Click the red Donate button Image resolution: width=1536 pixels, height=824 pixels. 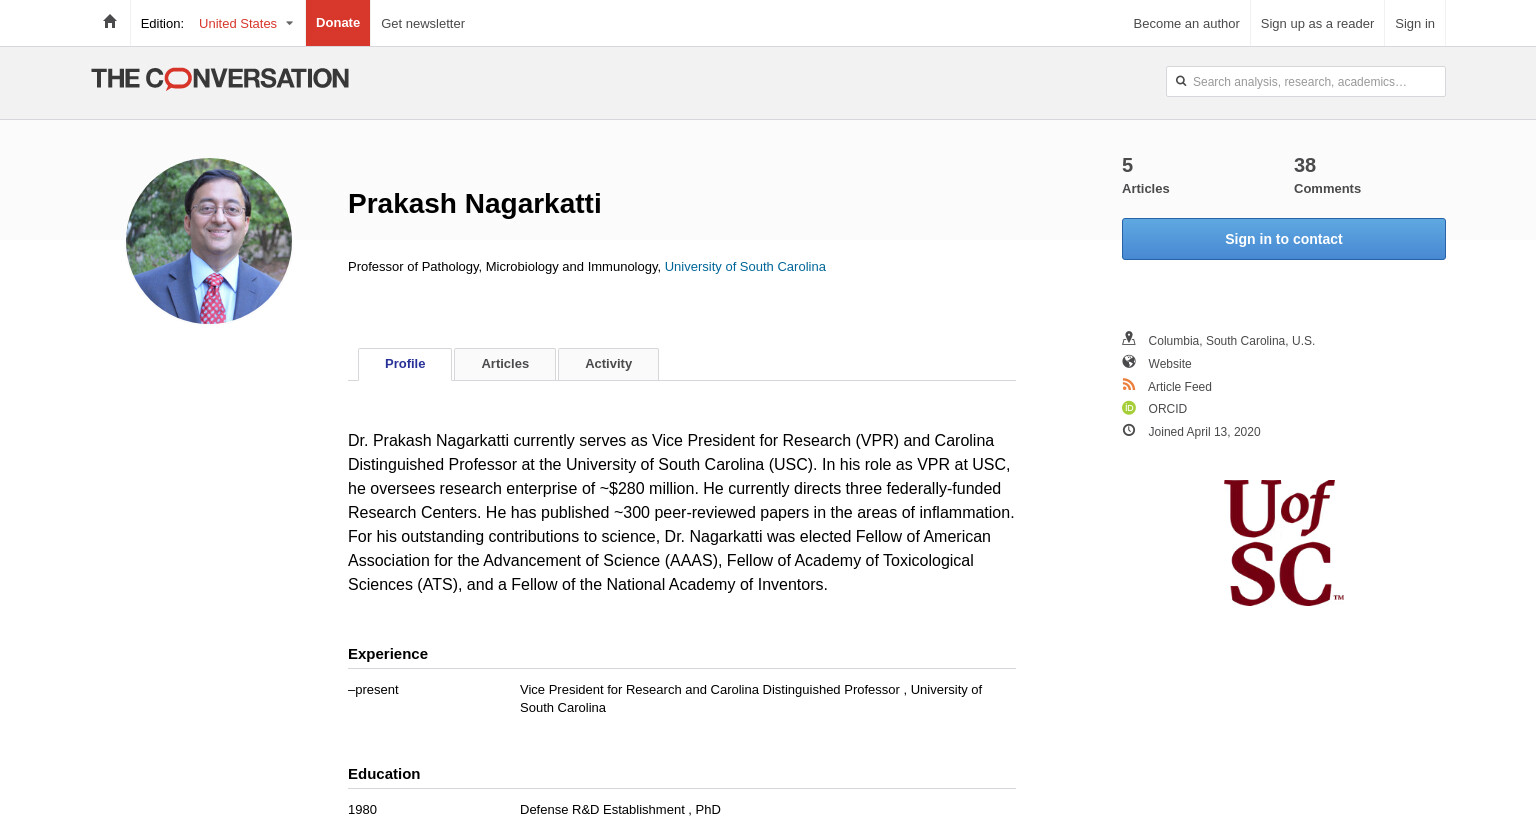point(338,23)
